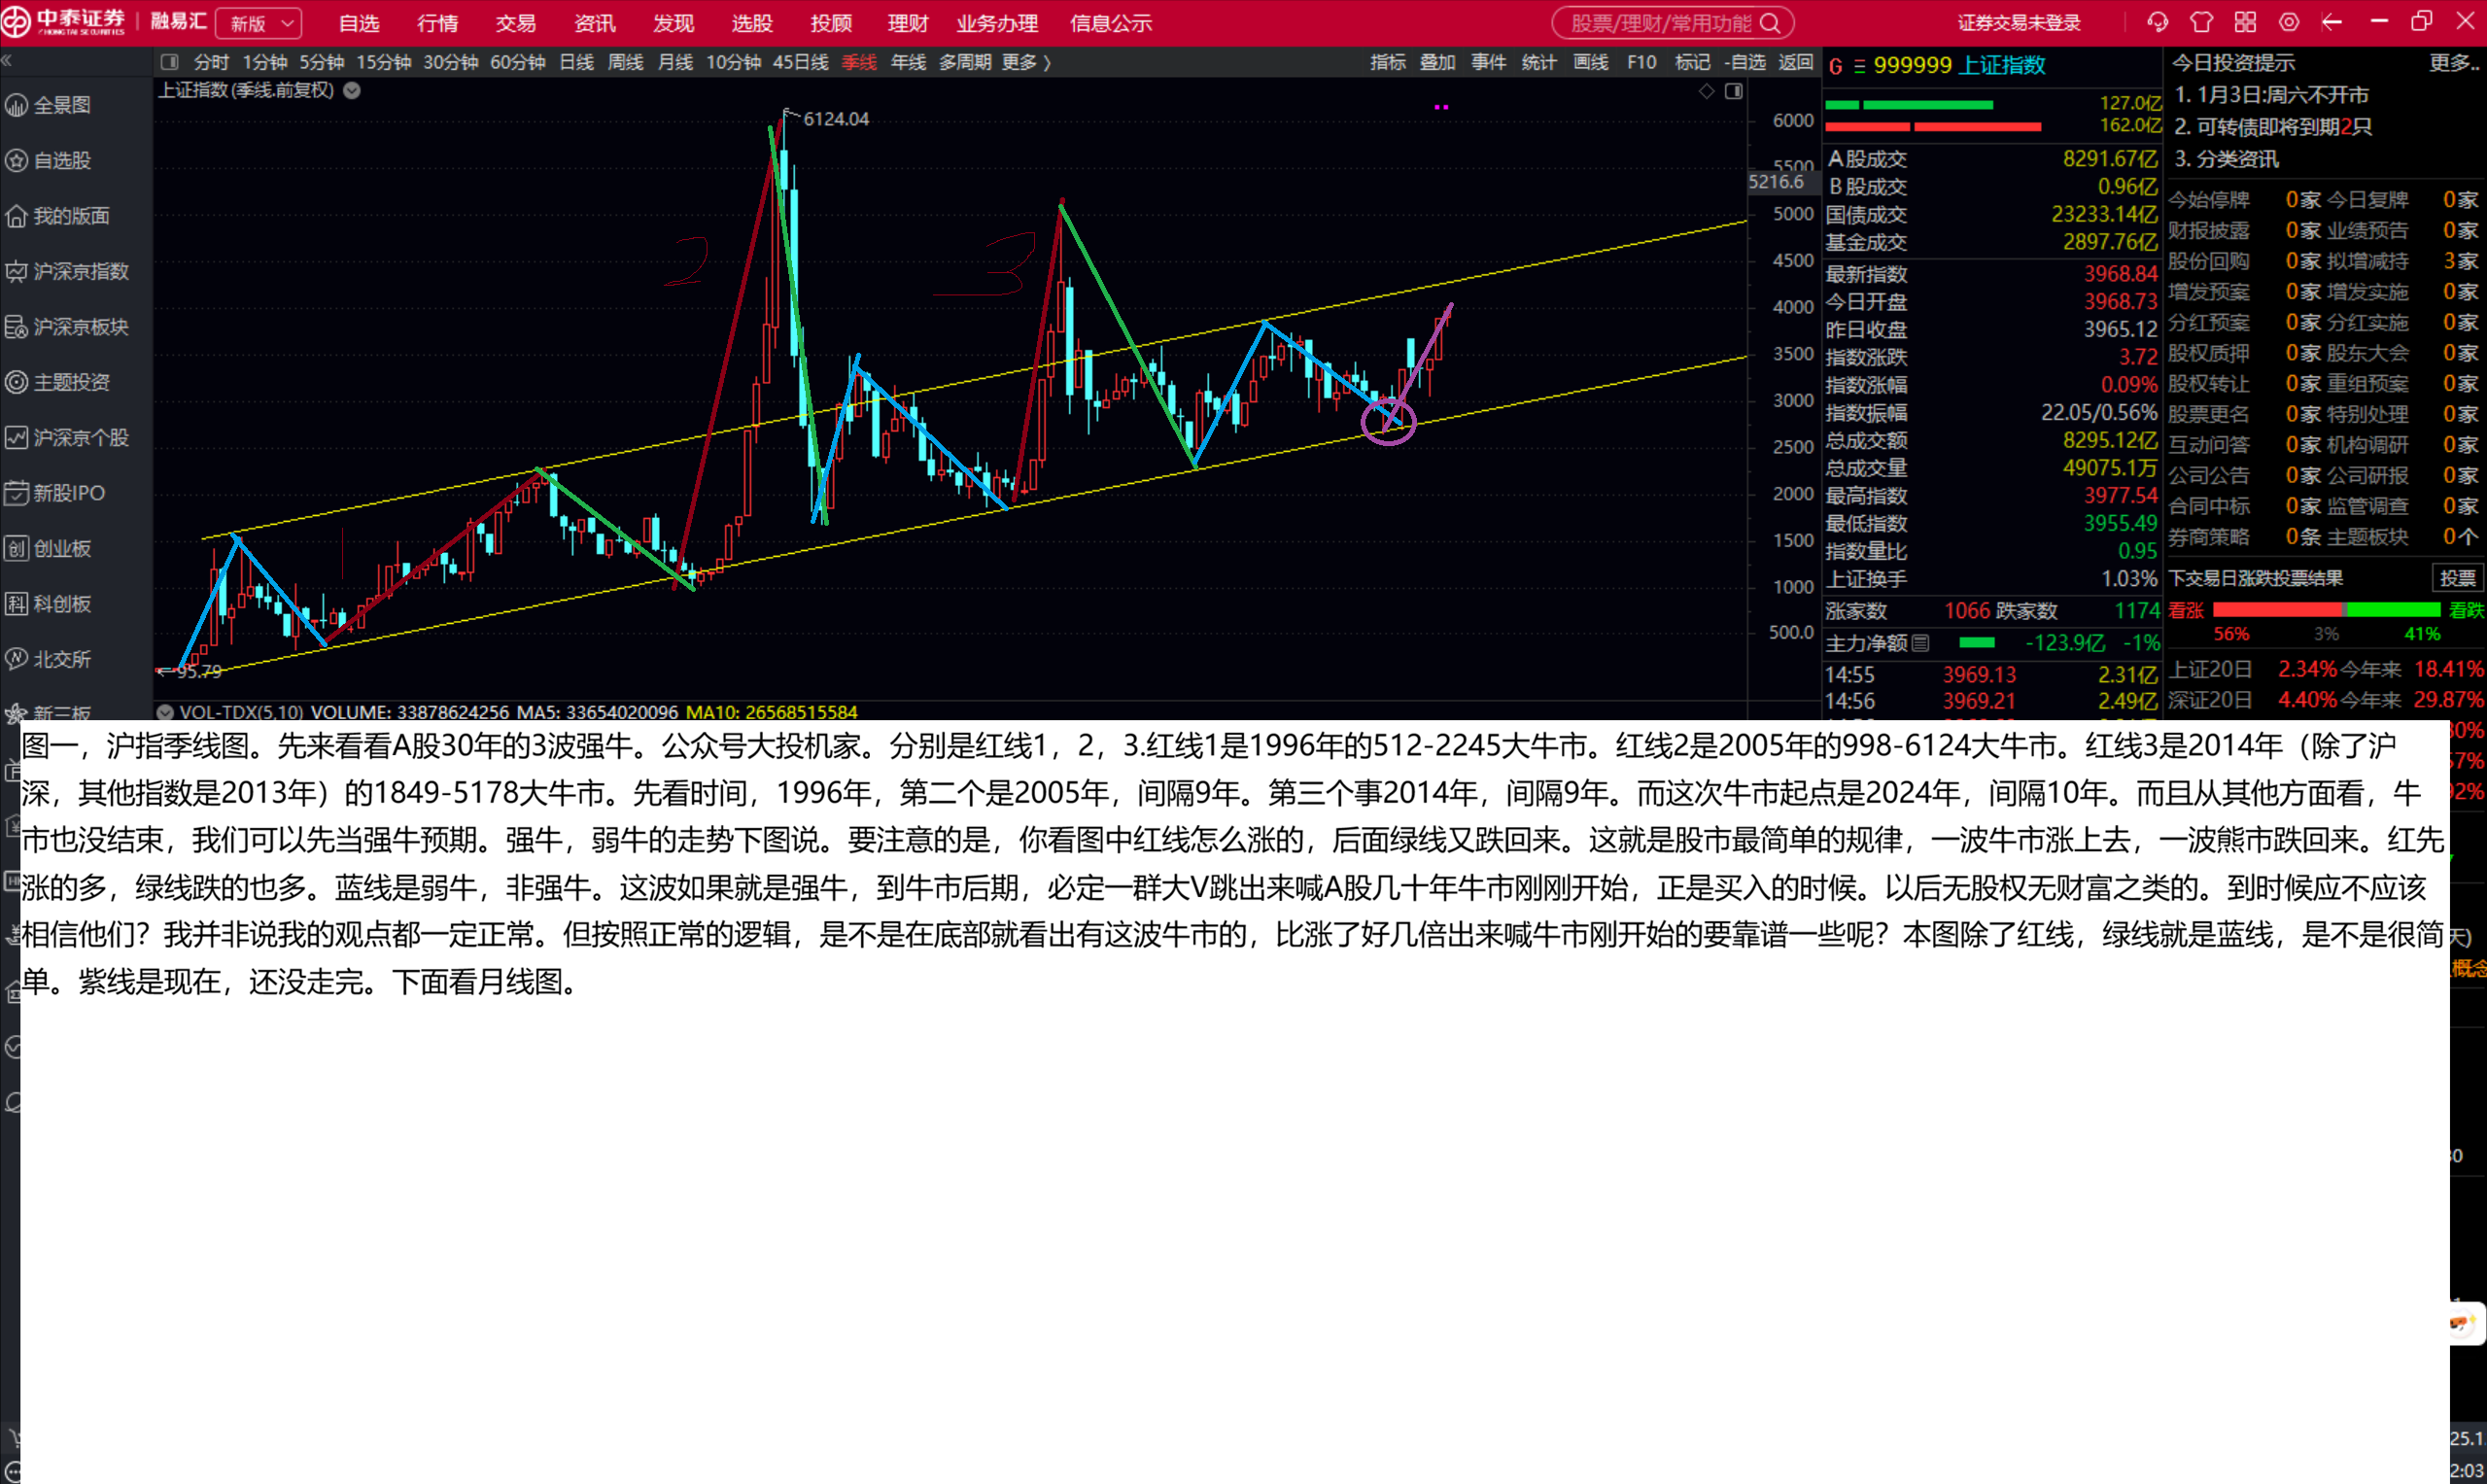Click the diamond icon at chart top right
Viewport: 2487px width, 1484px height.
click(1706, 91)
